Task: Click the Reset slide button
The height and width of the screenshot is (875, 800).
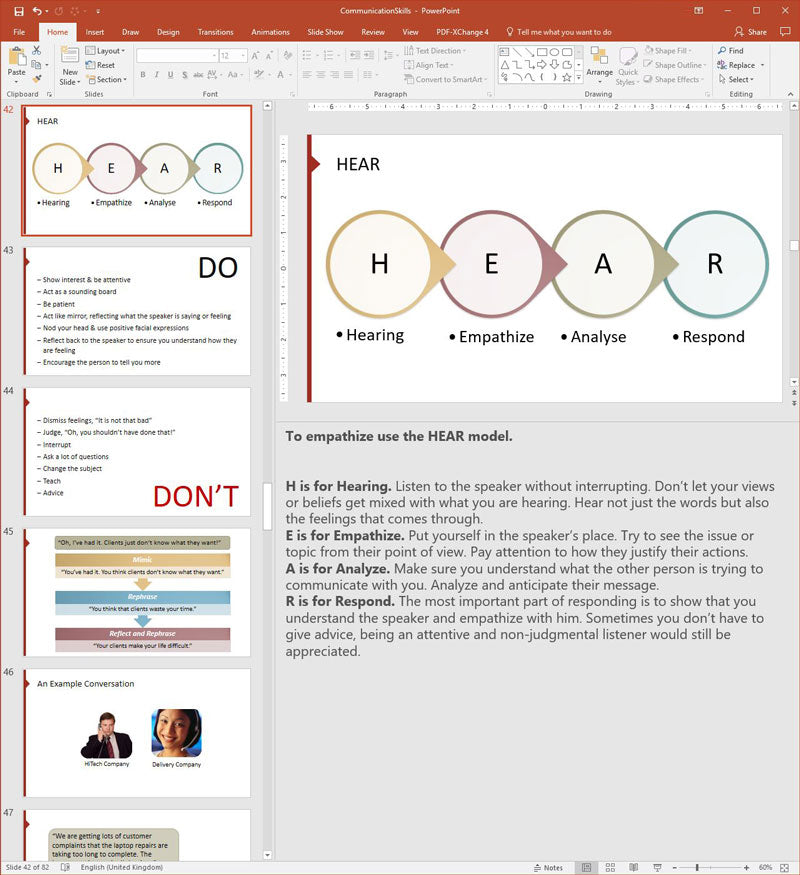Action: [100, 65]
